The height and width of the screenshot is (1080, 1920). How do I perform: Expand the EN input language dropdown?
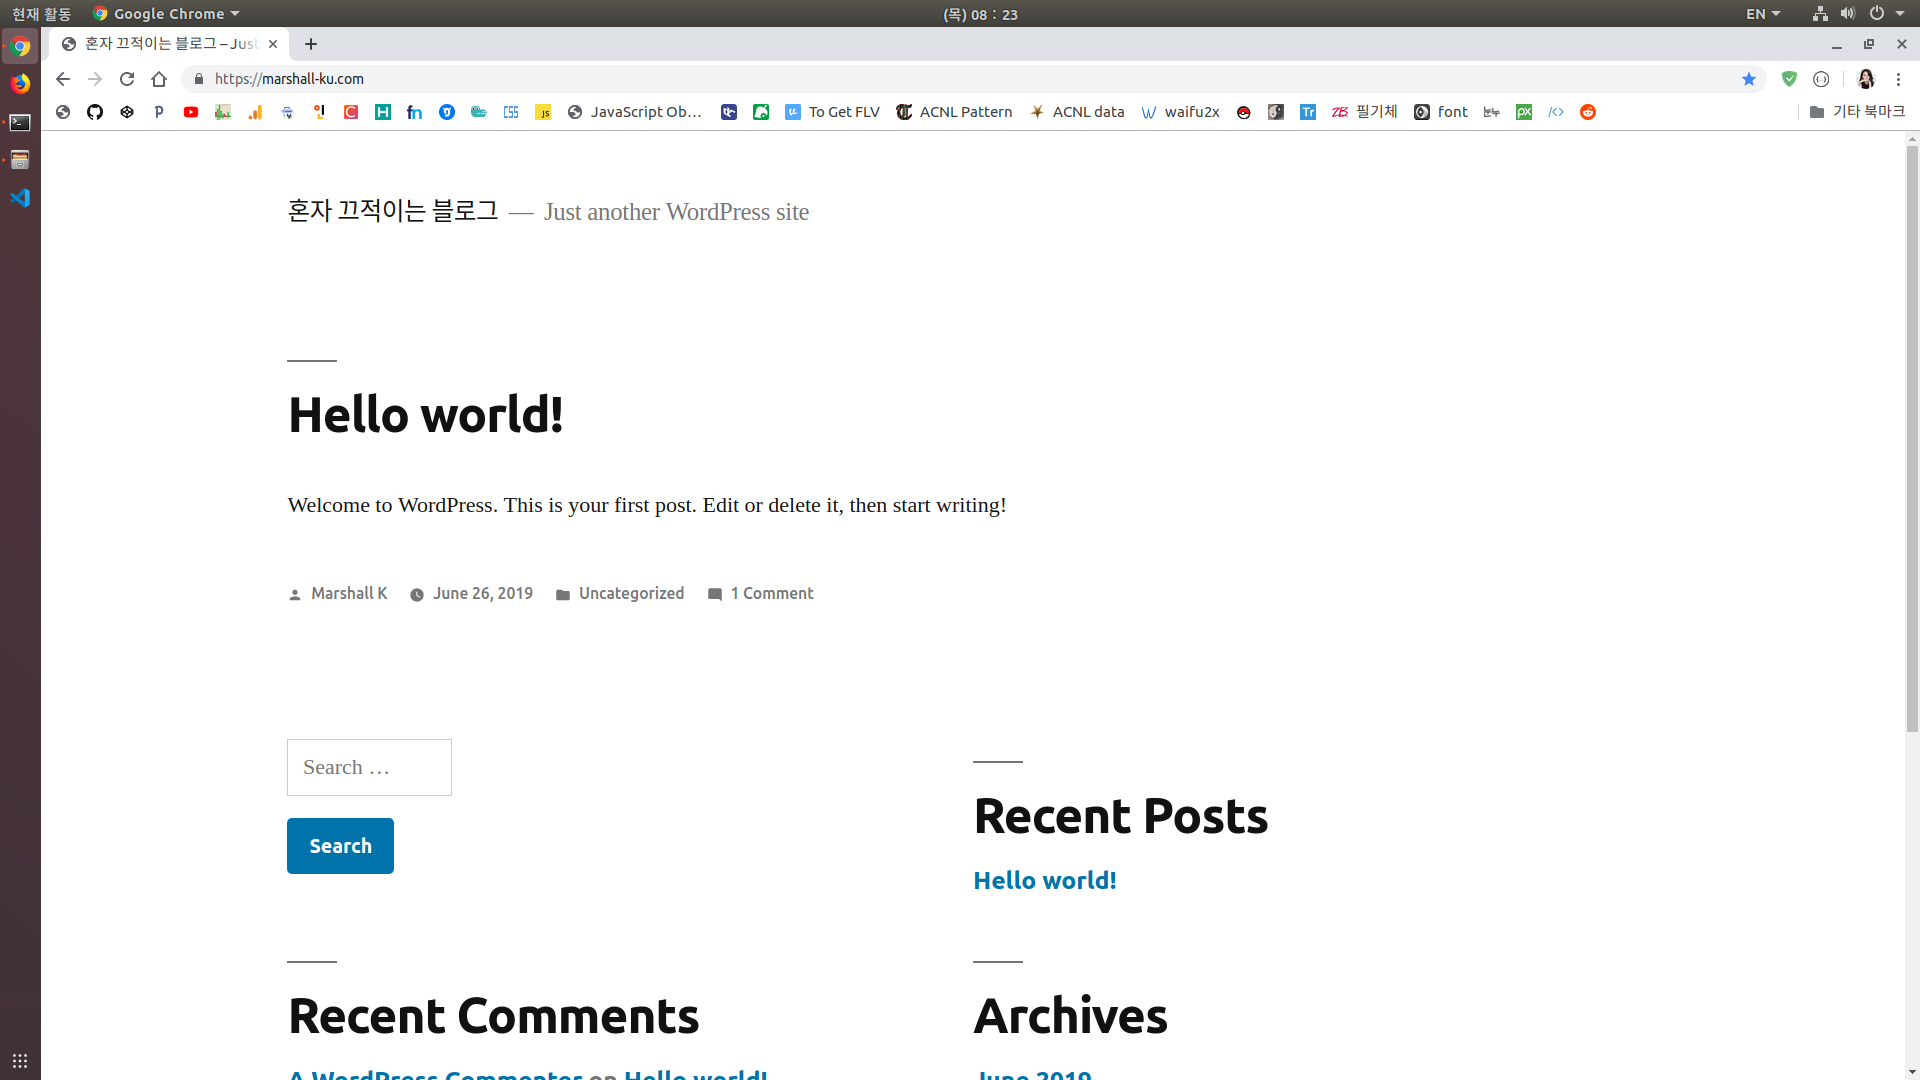coord(1763,14)
